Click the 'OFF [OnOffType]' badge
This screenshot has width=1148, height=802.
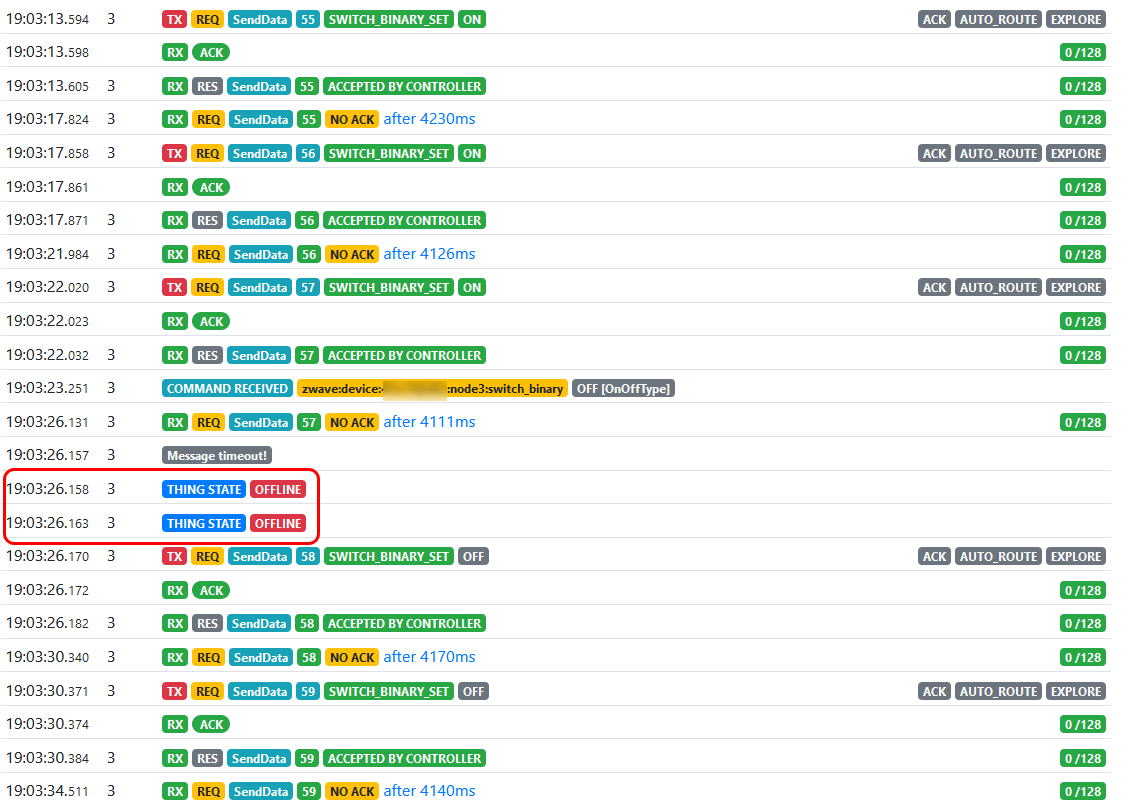623,388
